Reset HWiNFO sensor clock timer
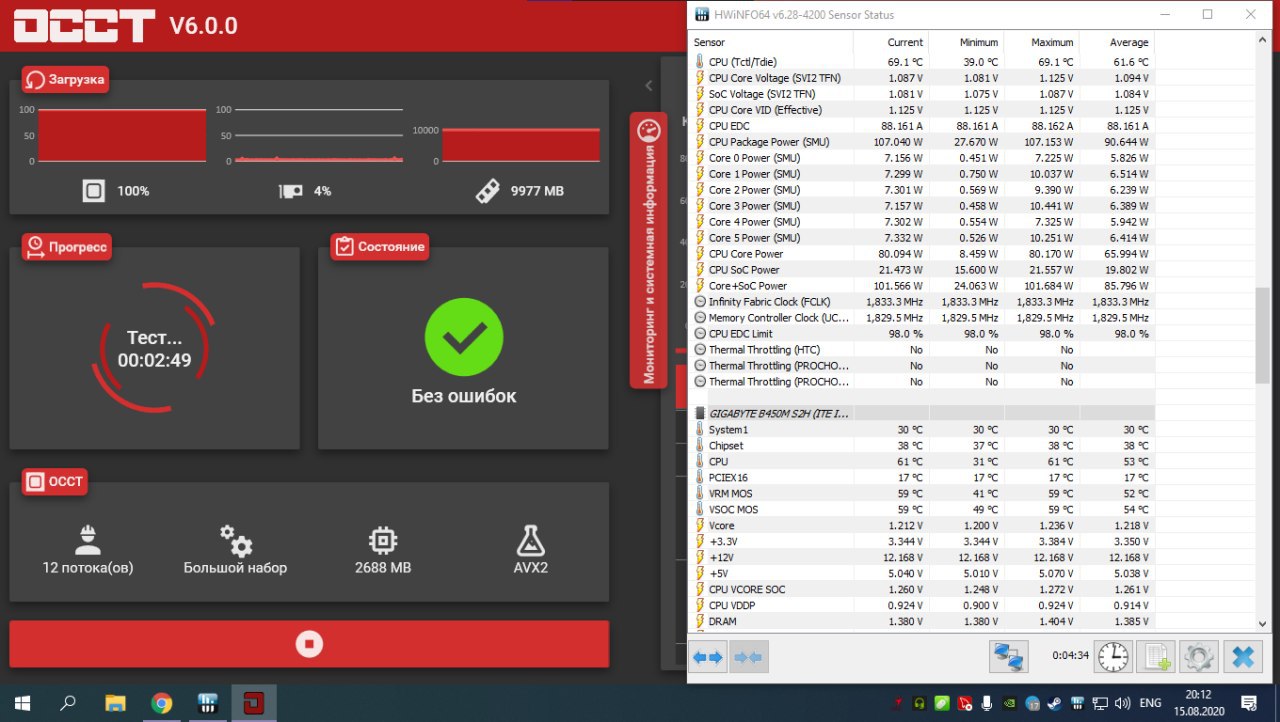1280x722 pixels. click(x=1113, y=656)
